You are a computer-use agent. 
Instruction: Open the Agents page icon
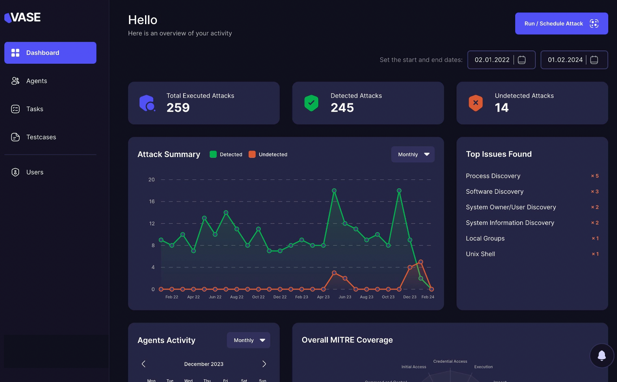pyautogui.click(x=15, y=81)
